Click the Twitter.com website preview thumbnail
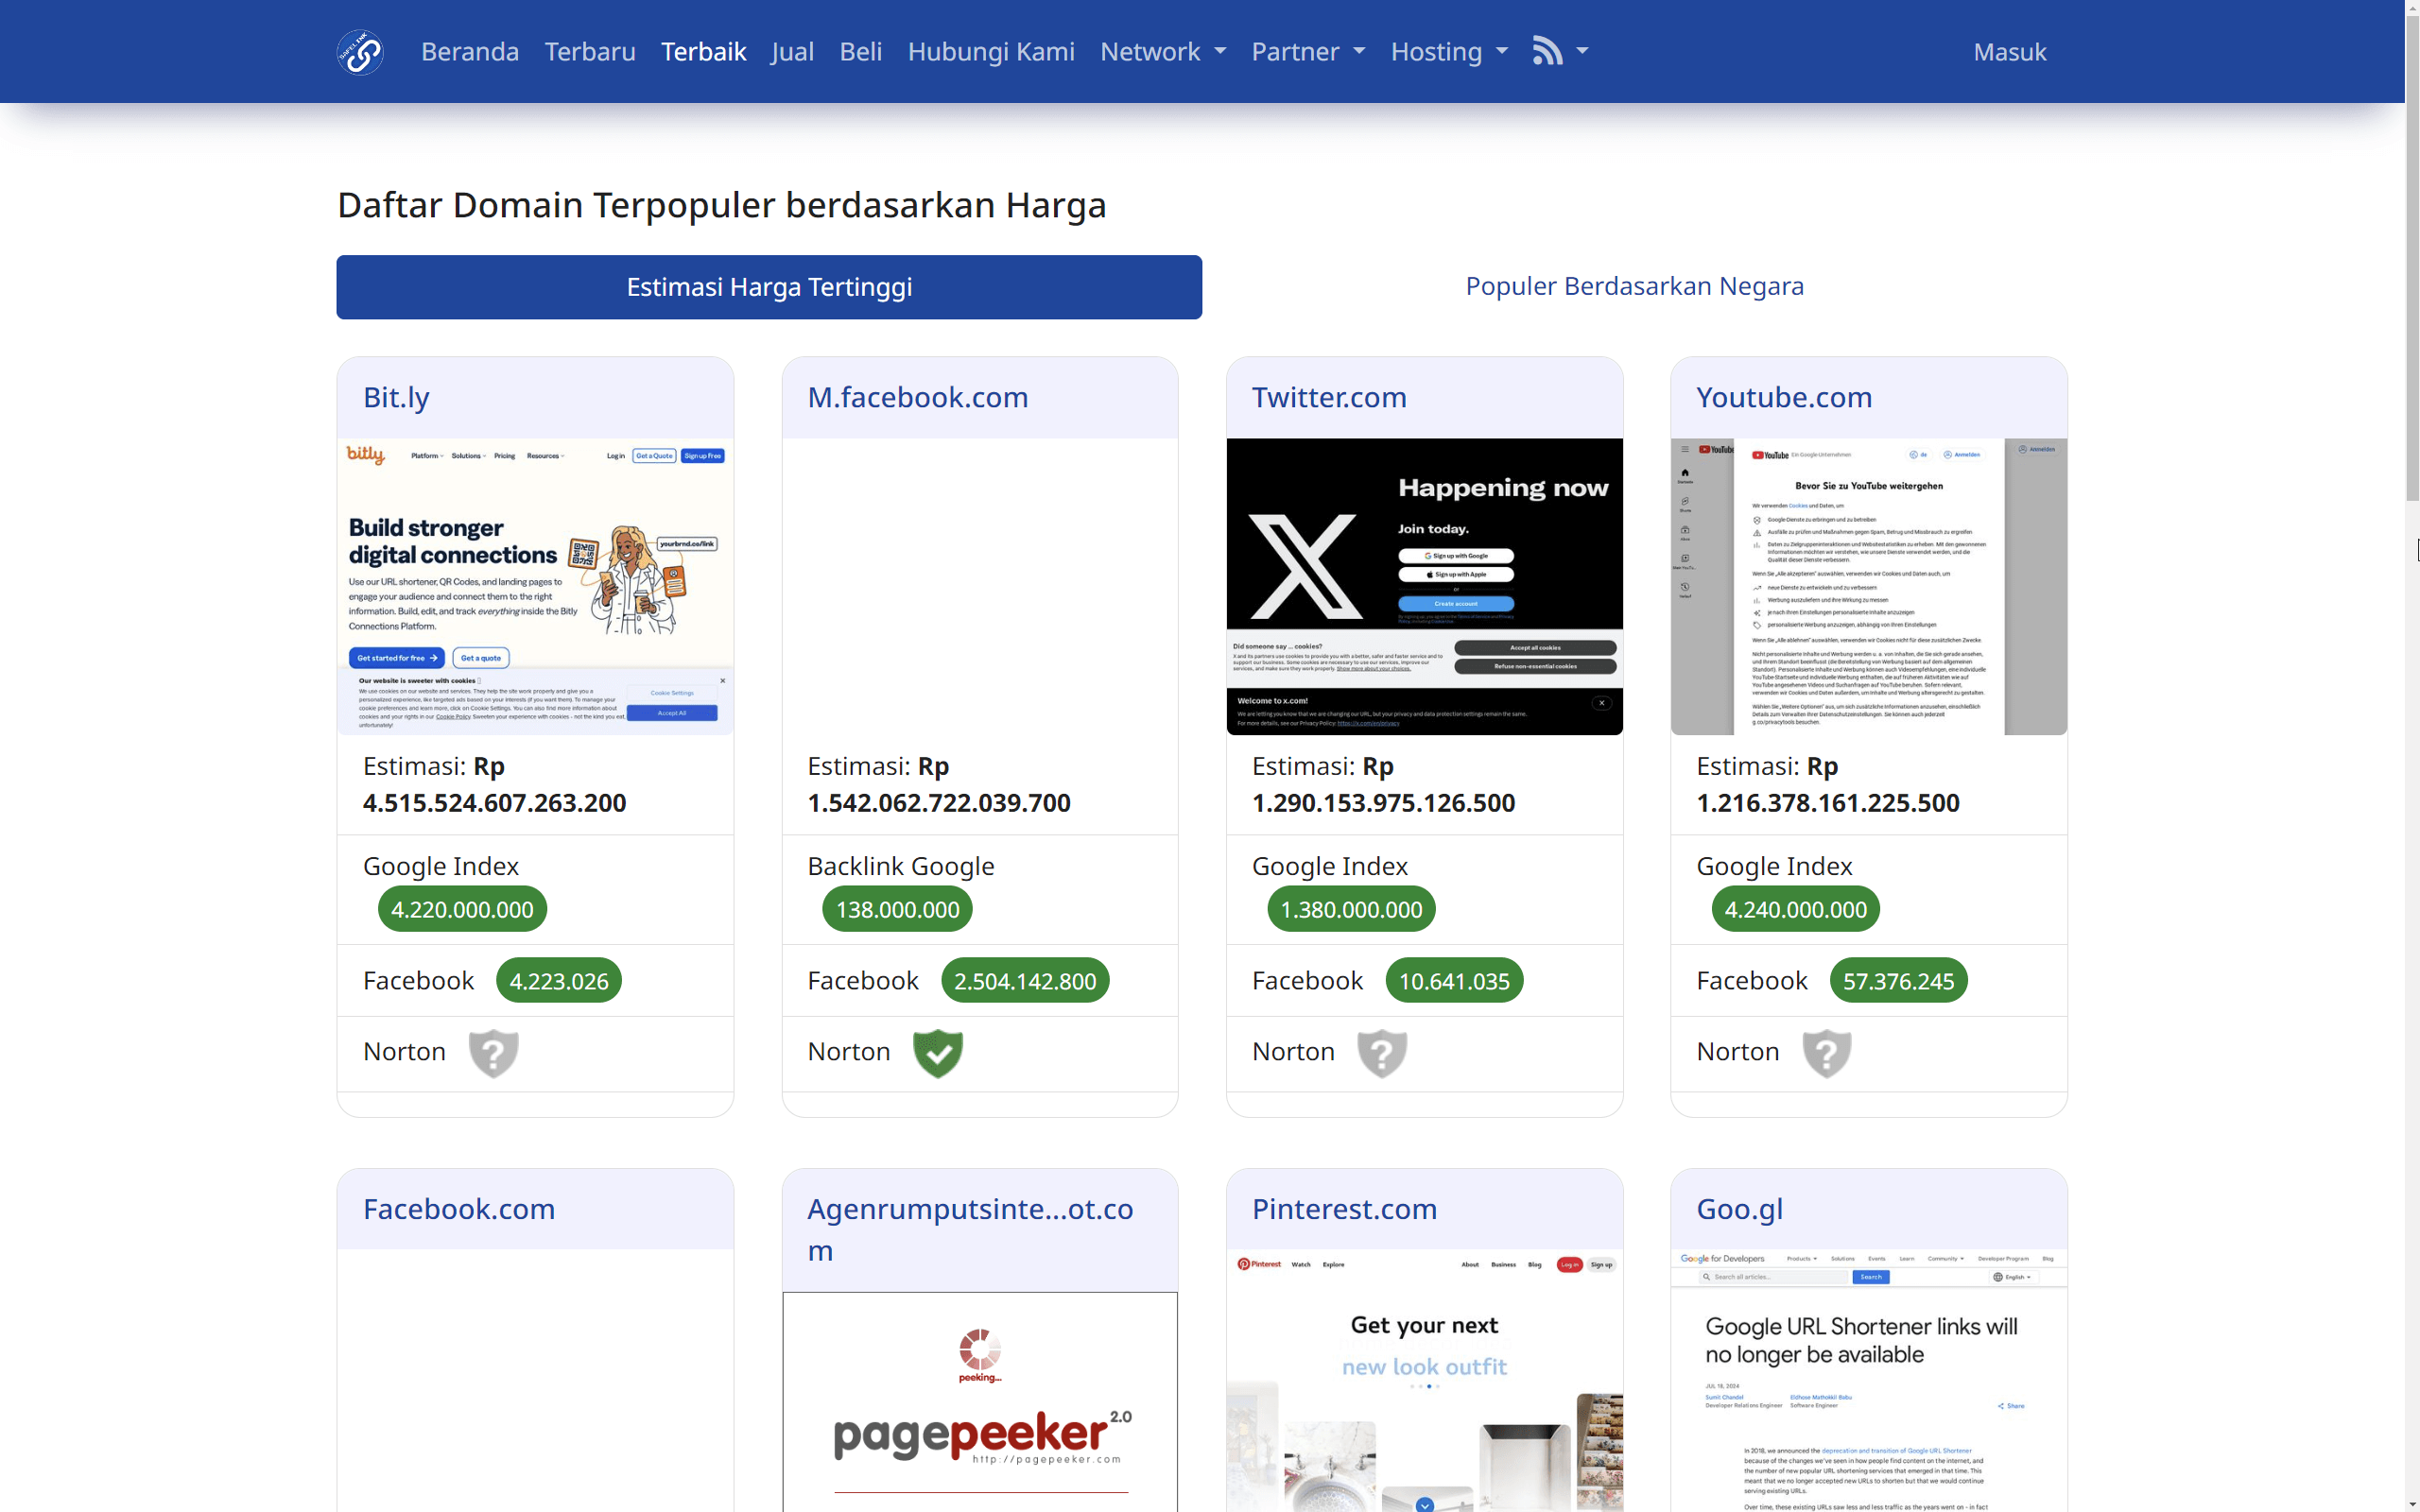The width and height of the screenshot is (2420, 1512). pyautogui.click(x=1424, y=585)
